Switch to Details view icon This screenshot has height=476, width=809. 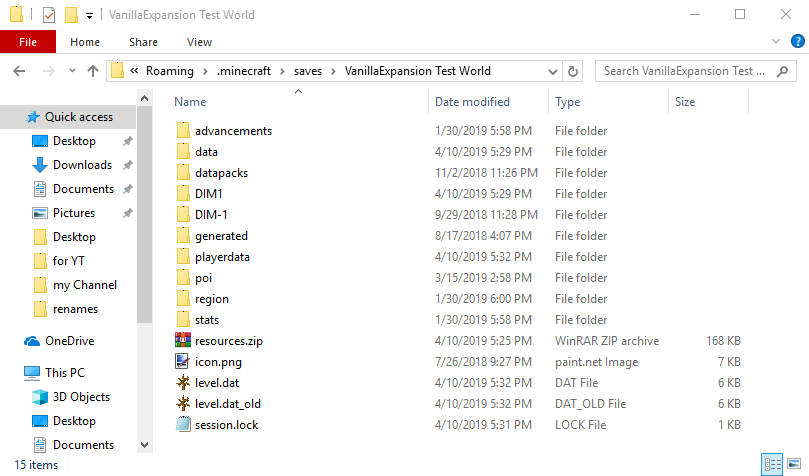click(x=772, y=464)
